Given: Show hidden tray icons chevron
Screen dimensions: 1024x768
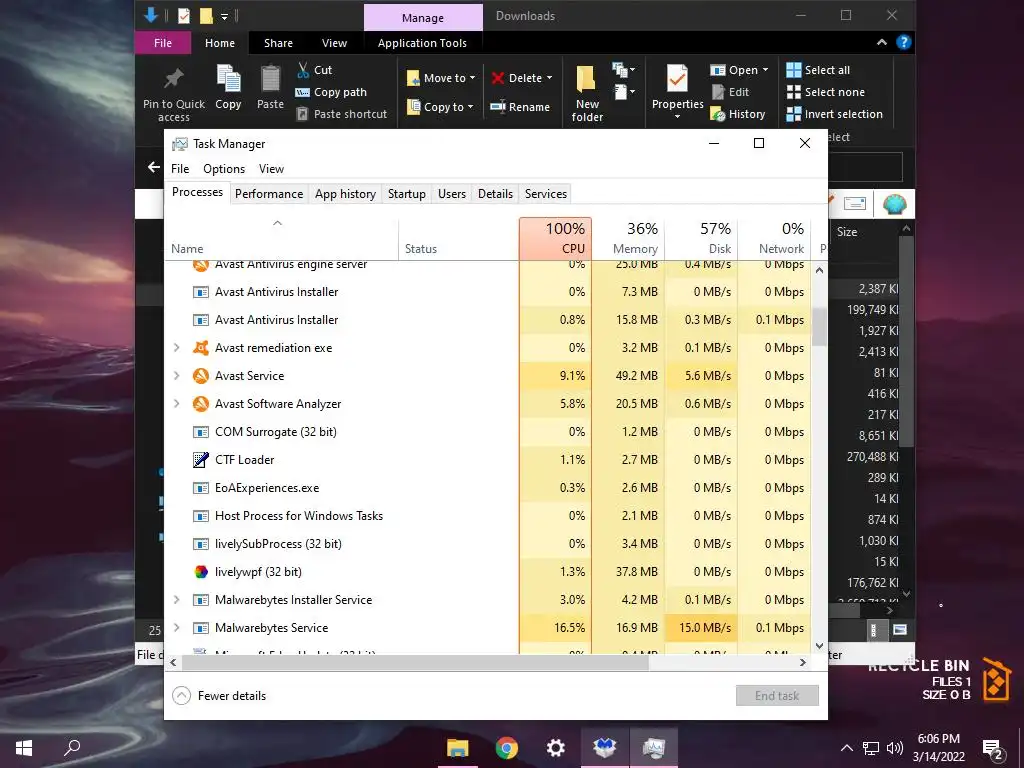Looking at the screenshot, I should 846,748.
